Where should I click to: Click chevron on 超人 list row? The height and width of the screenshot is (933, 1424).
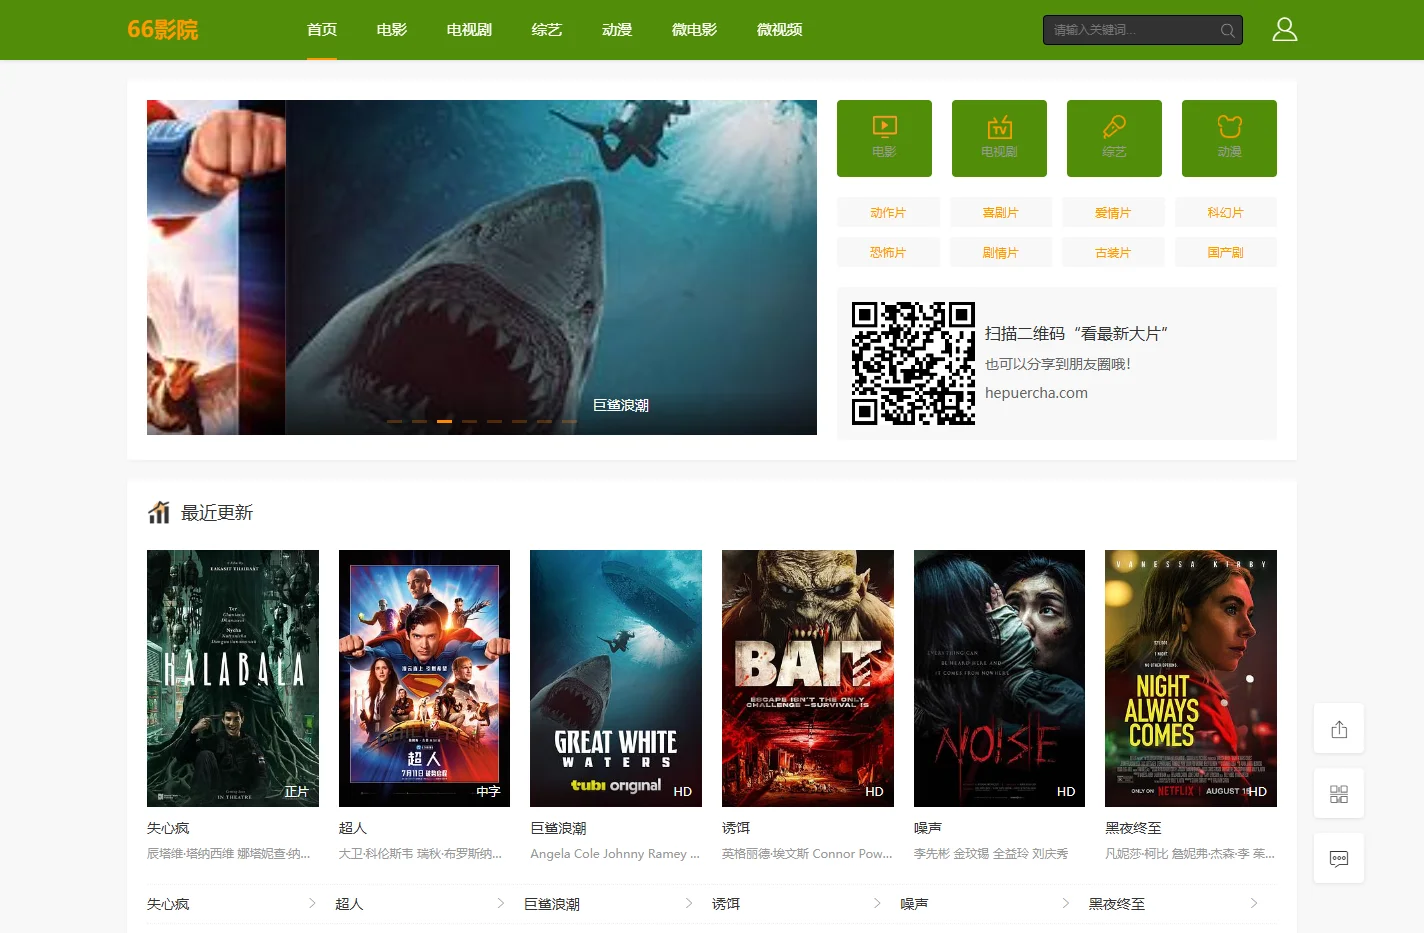(500, 903)
